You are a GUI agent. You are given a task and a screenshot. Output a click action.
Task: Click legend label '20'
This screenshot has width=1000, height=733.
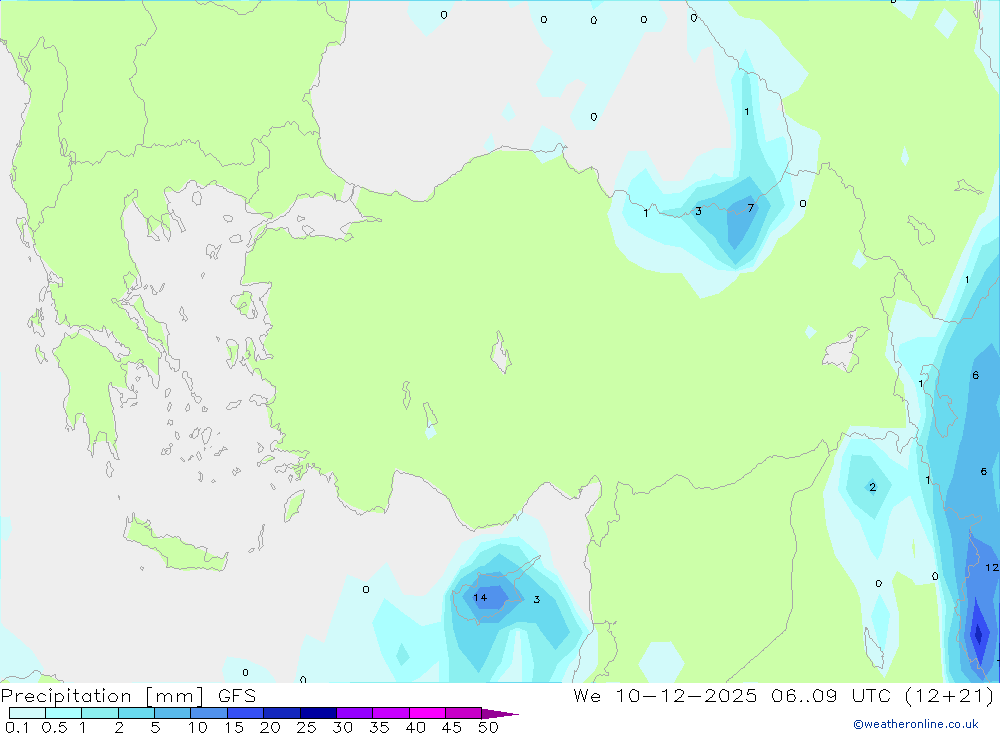point(270,727)
